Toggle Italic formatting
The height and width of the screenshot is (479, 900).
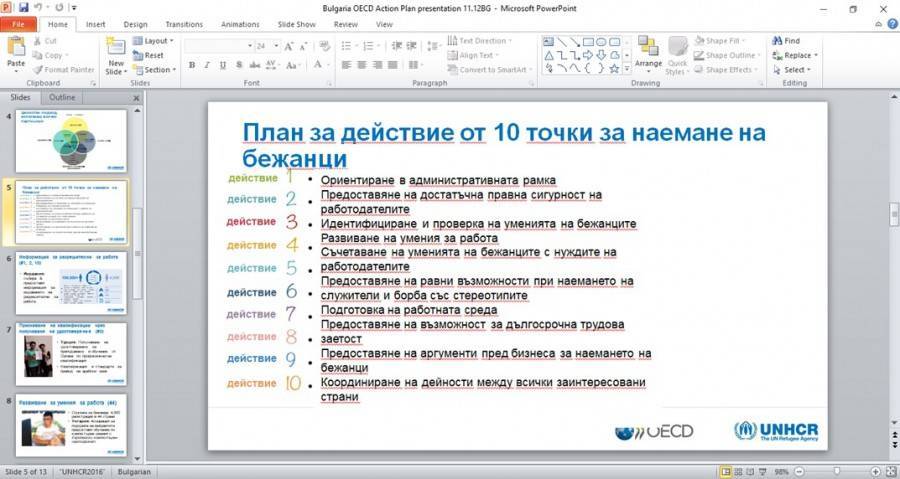pos(207,65)
